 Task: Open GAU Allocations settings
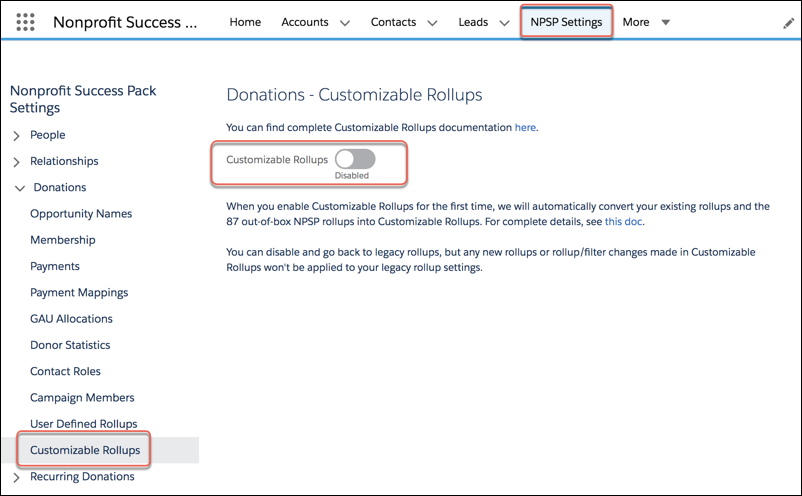pos(71,319)
